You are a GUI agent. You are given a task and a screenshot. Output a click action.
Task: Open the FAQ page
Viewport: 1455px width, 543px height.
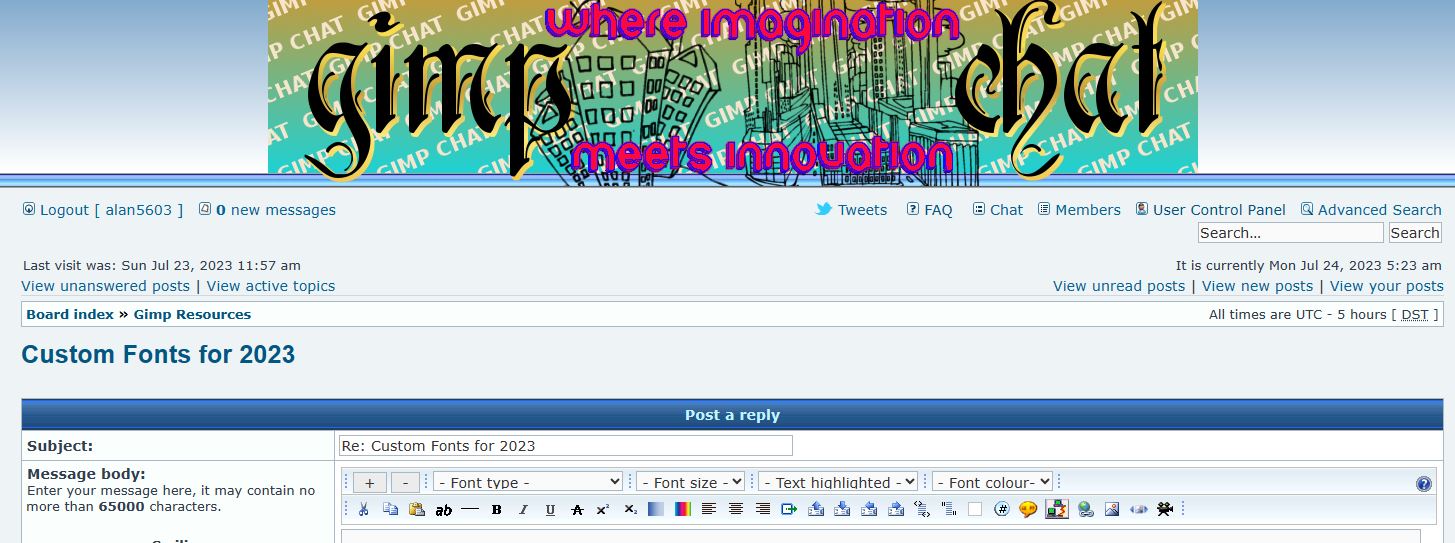click(x=929, y=210)
